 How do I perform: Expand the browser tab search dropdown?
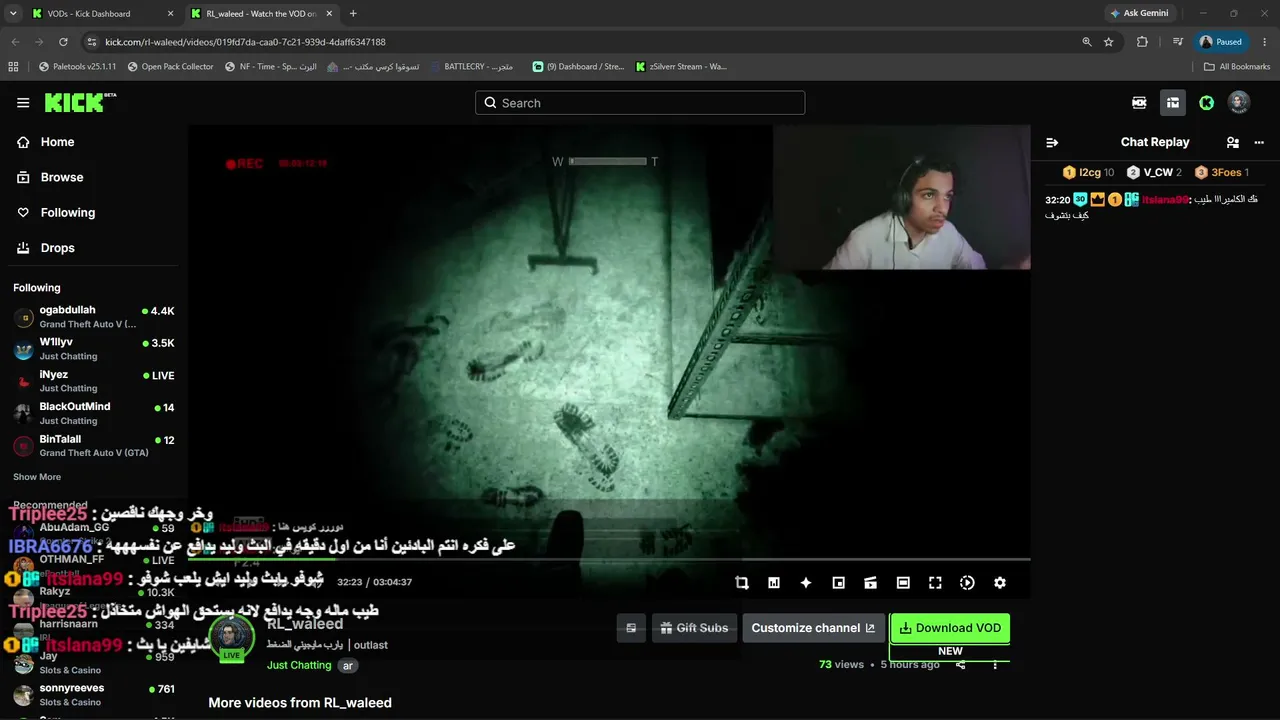coord(13,14)
